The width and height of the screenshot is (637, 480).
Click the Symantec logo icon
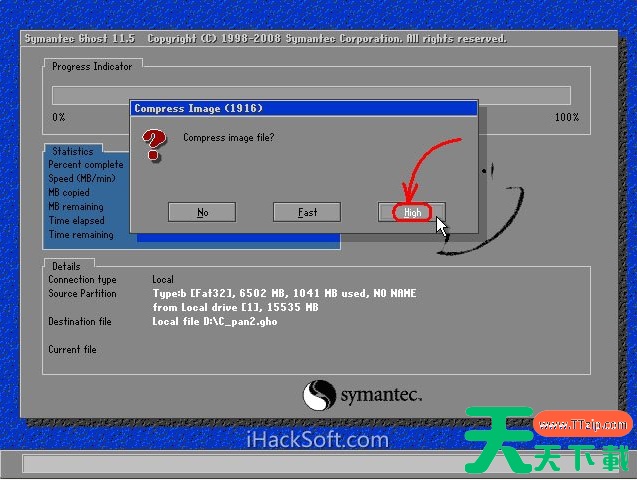click(x=319, y=395)
